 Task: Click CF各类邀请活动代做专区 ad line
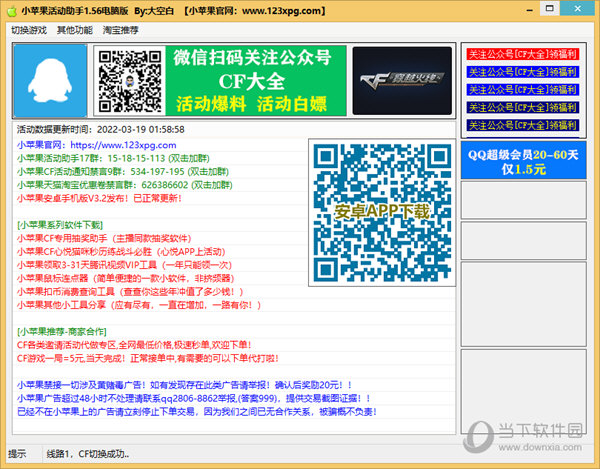(134, 345)
